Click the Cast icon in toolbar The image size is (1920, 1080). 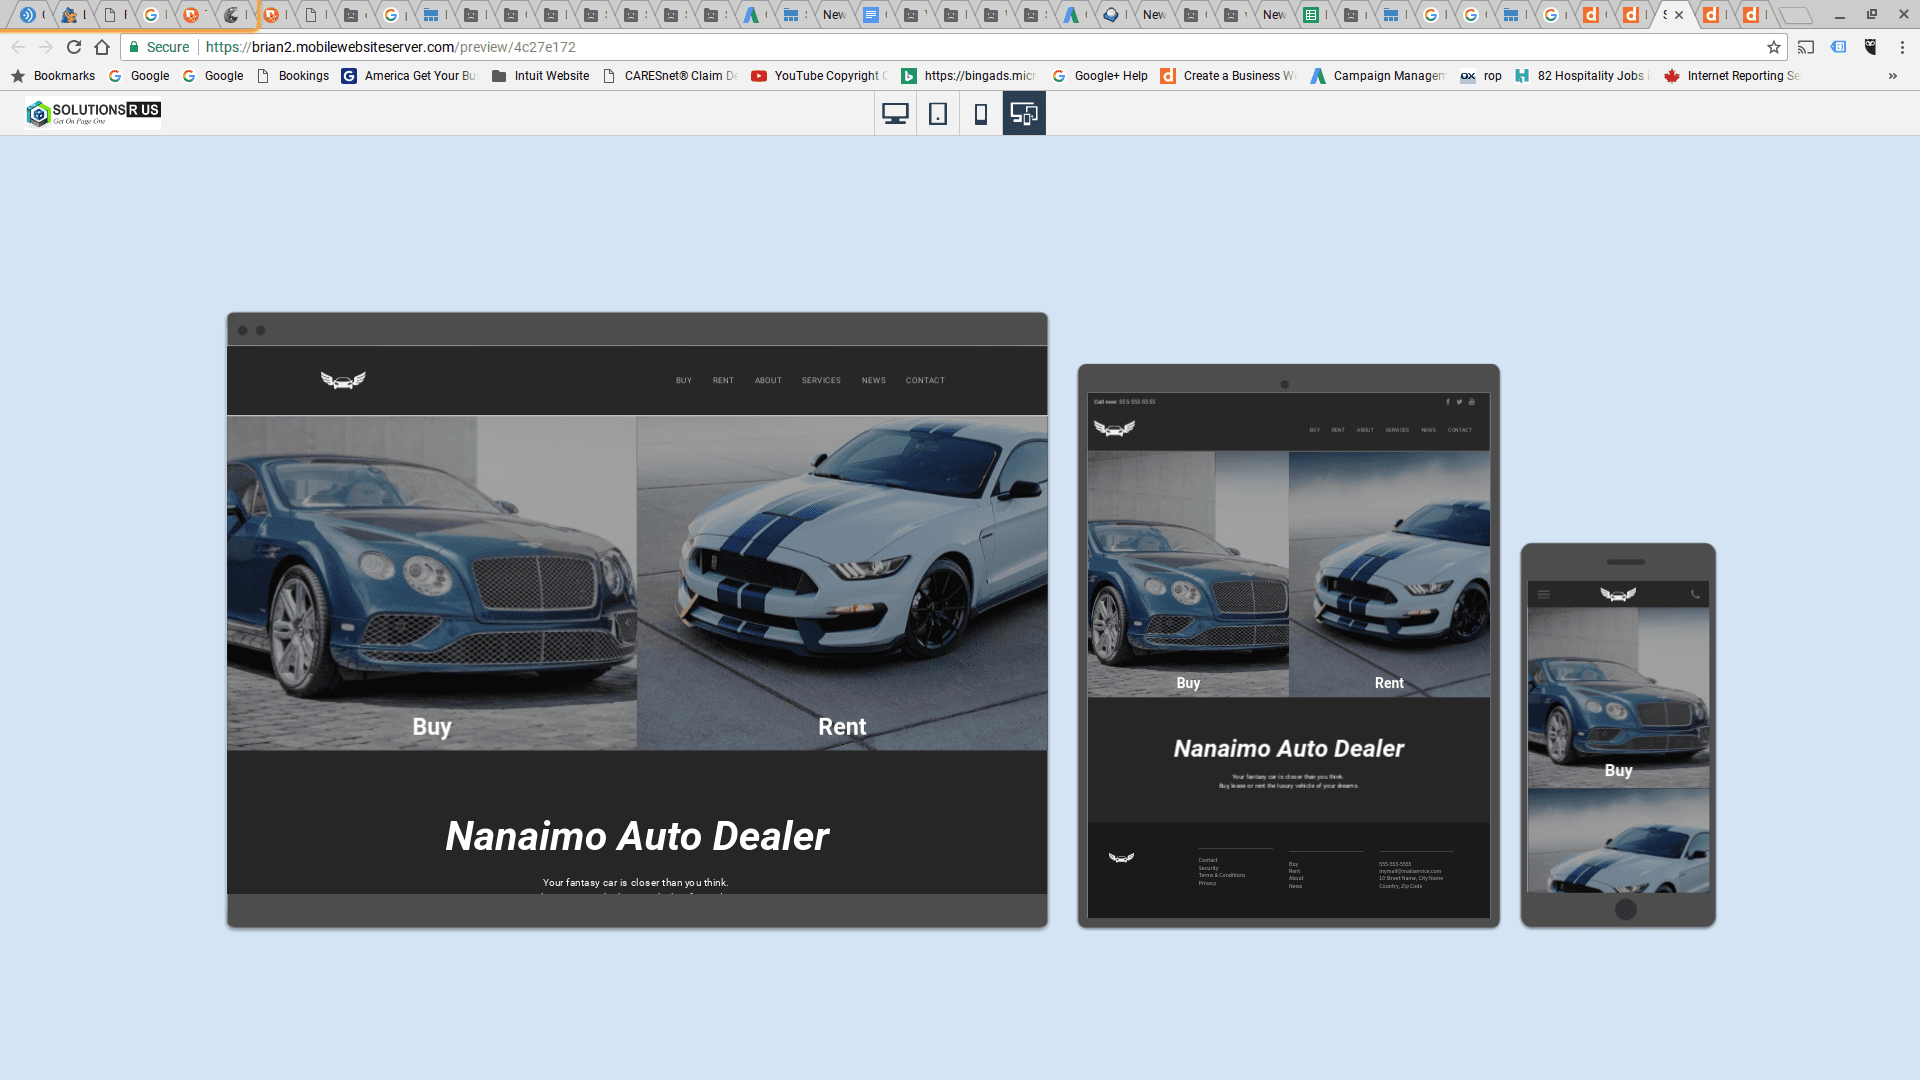tap(1806, 47)
